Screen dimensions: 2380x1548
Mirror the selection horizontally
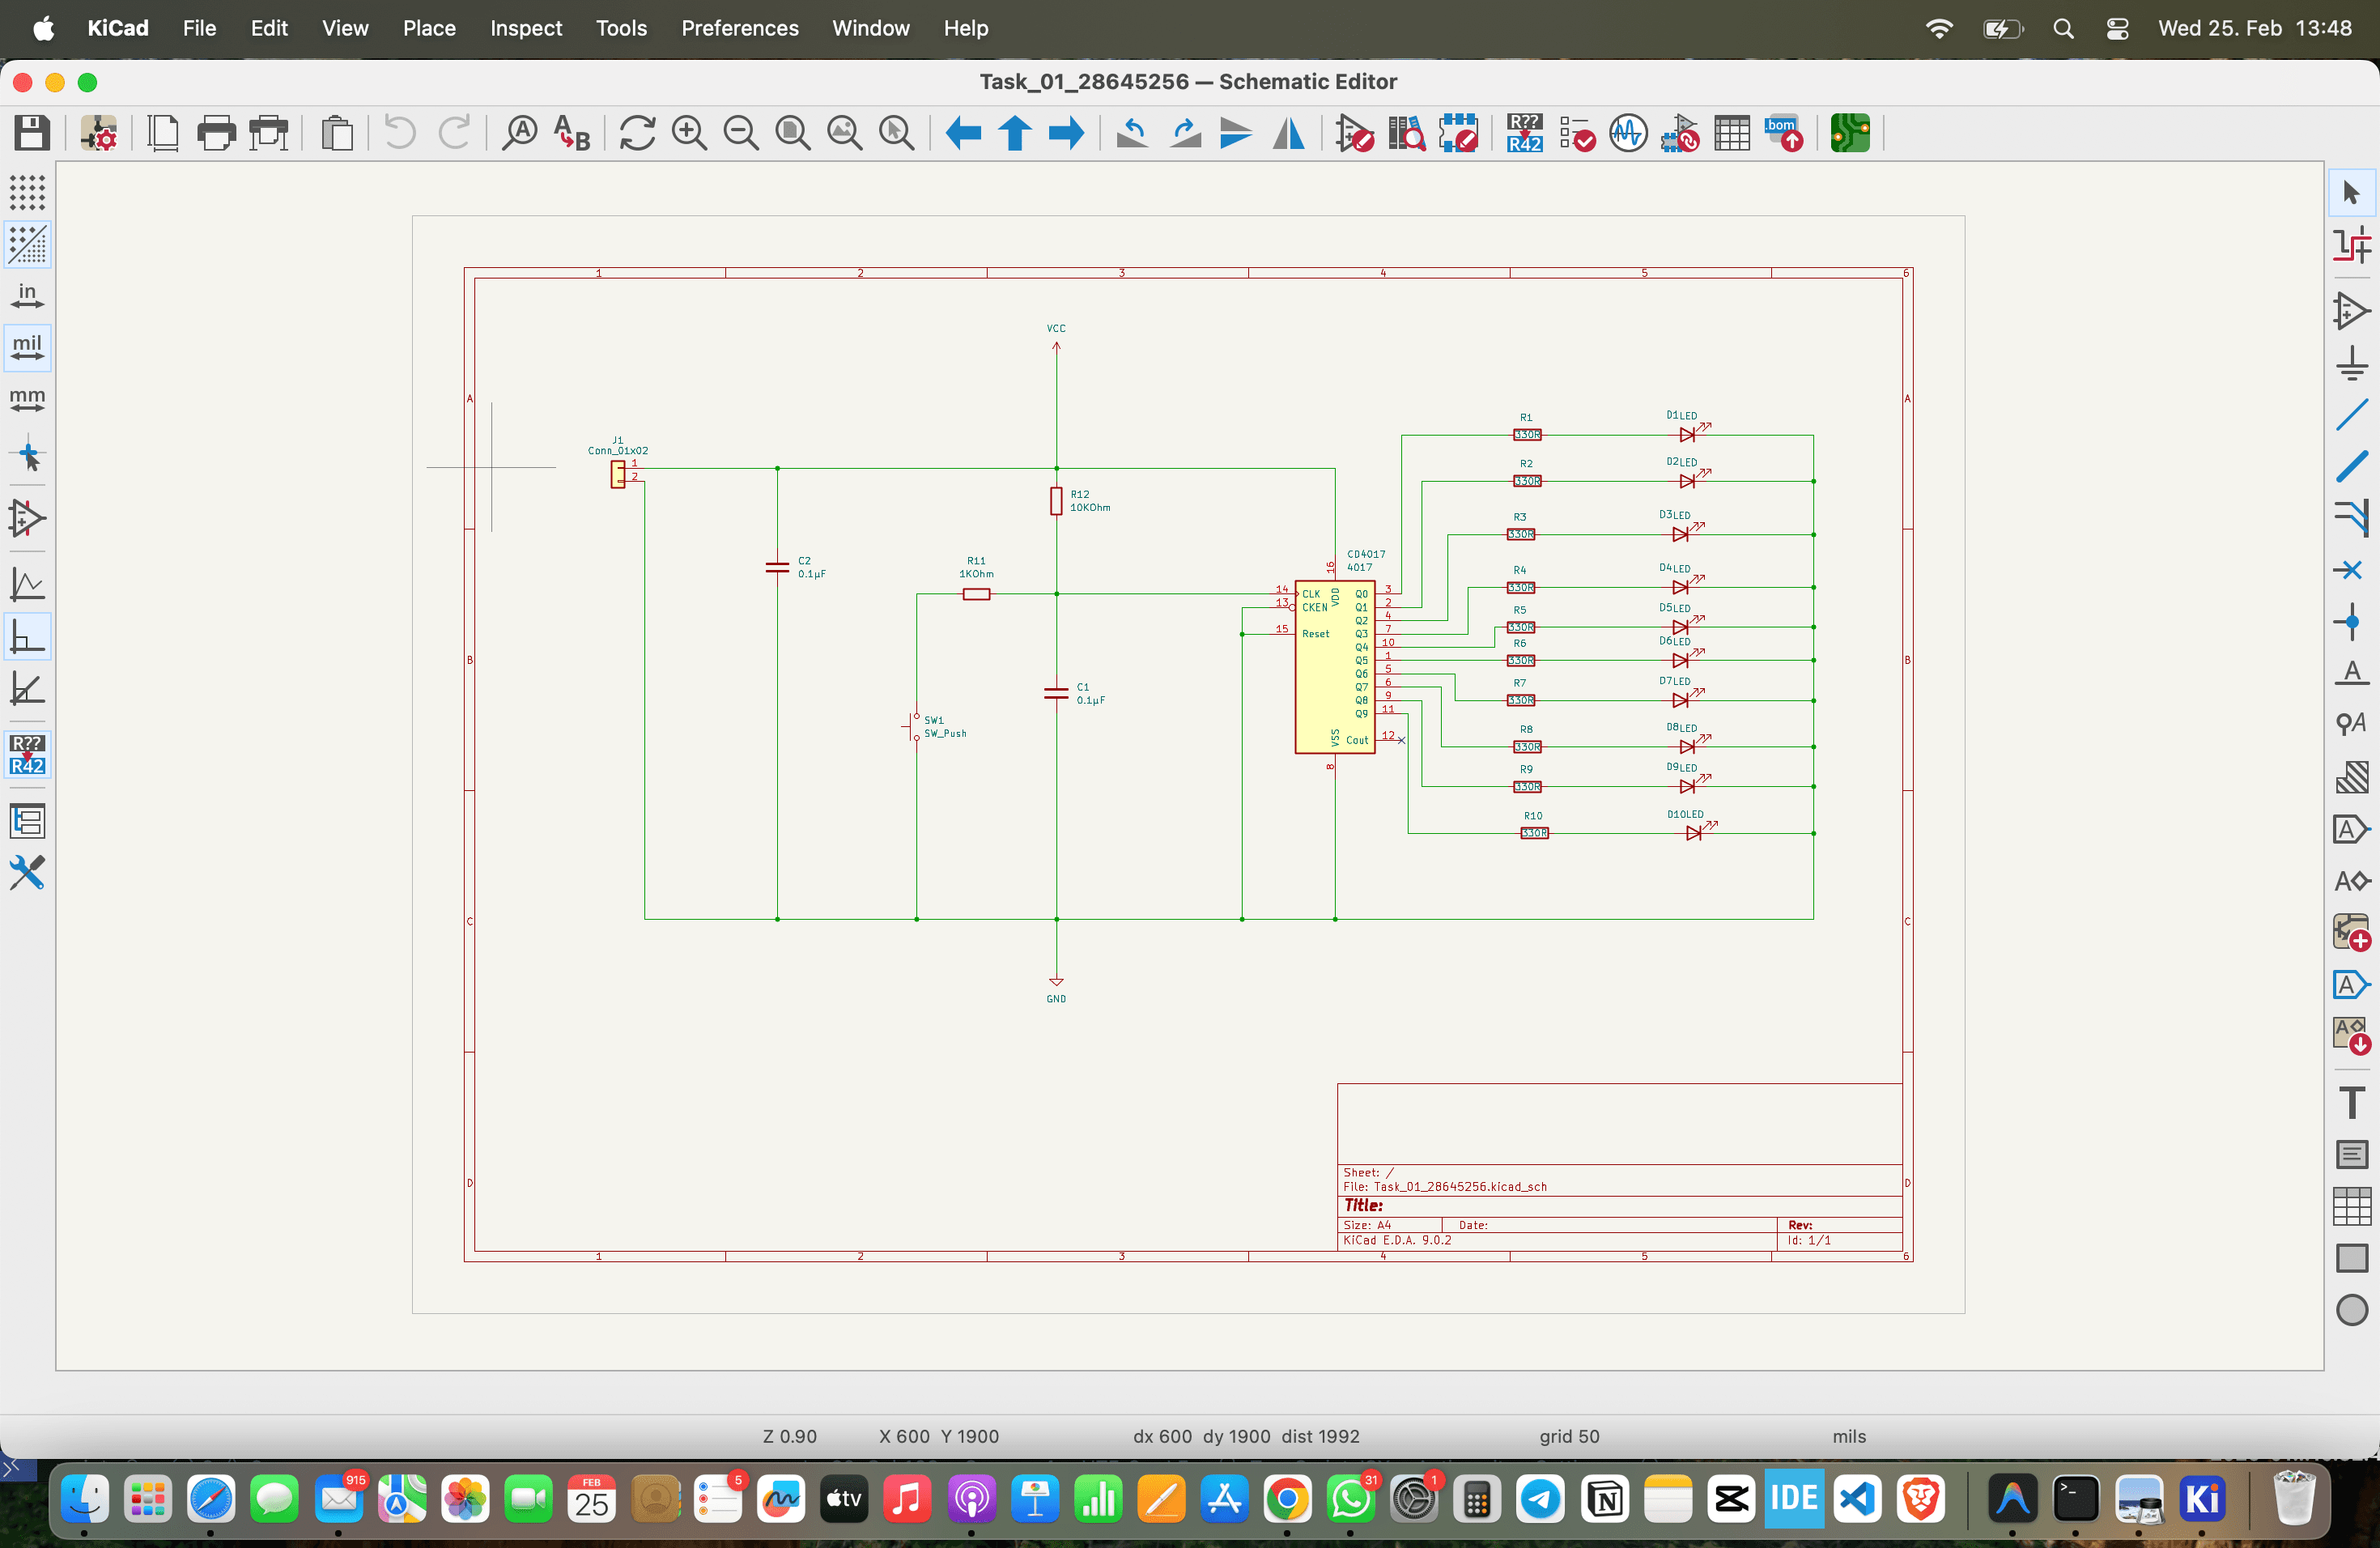(x=1288, y=133)
